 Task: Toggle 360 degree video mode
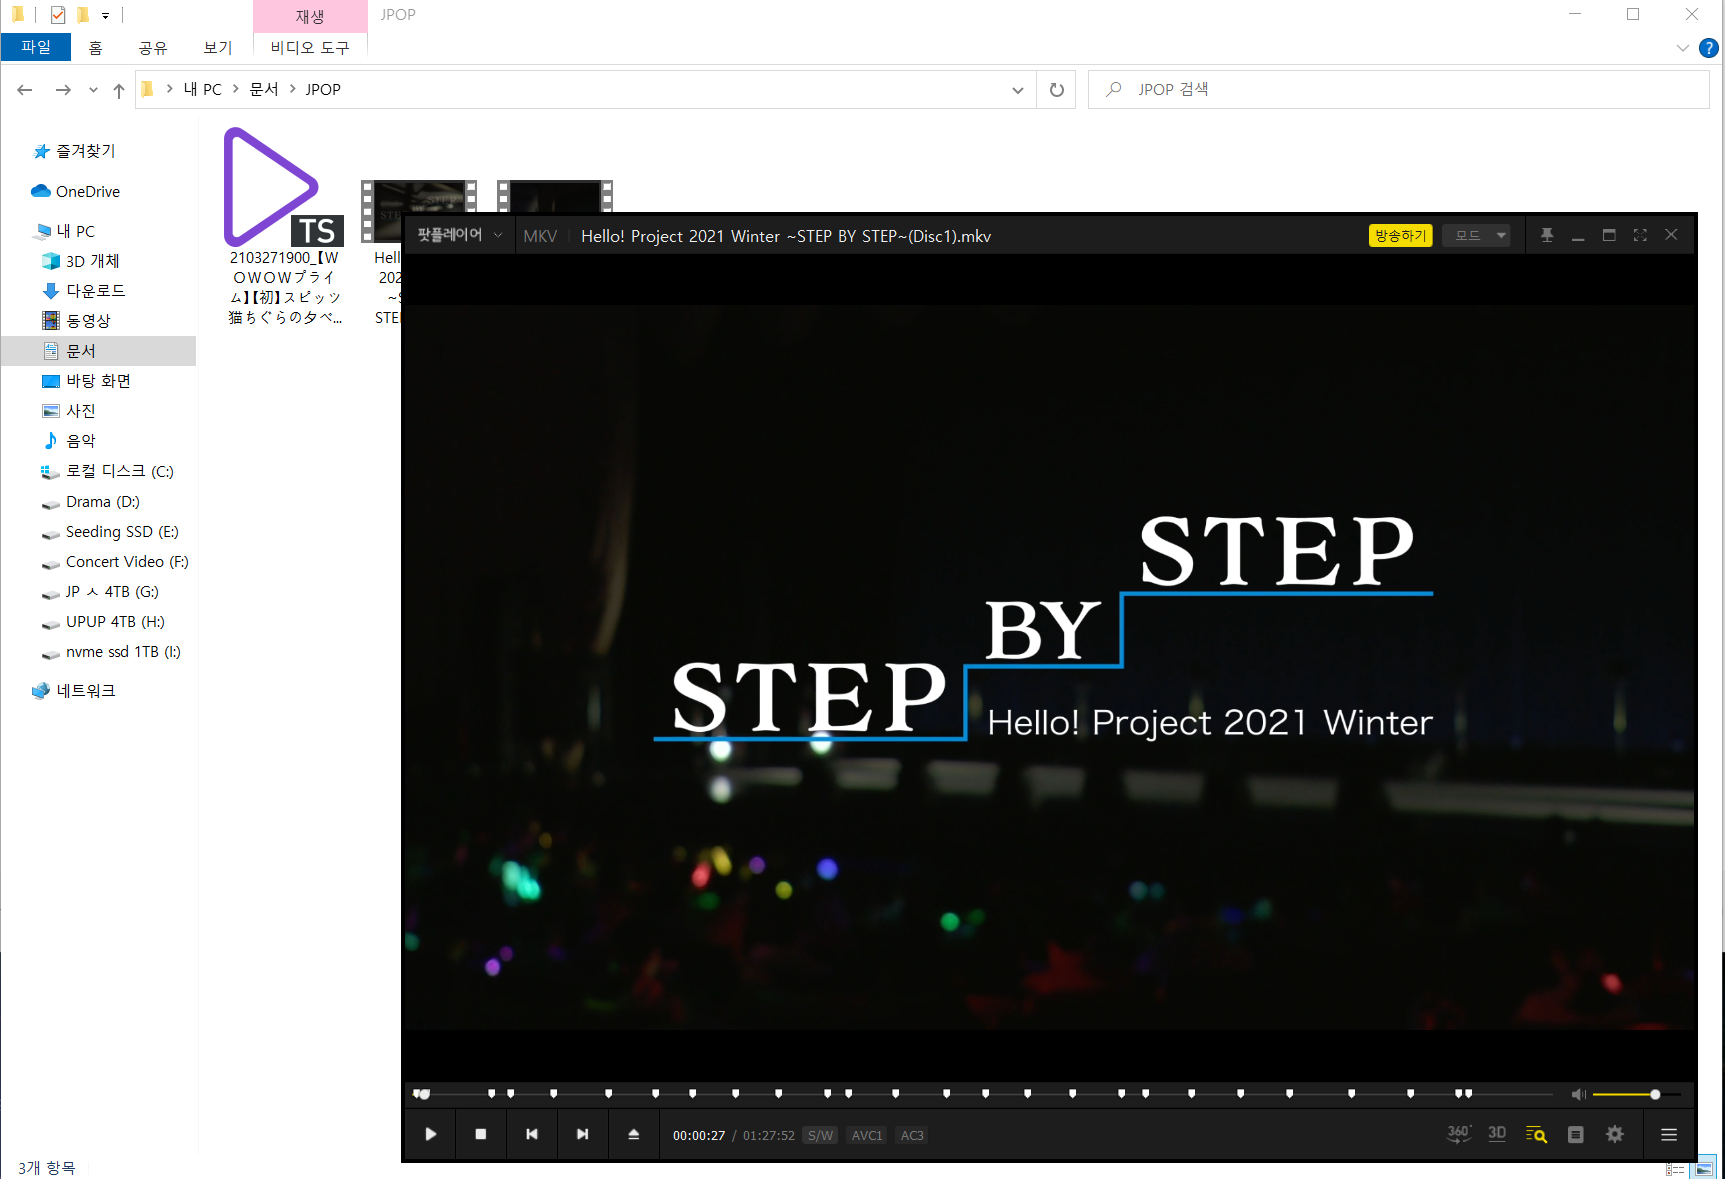(x=1459, y=1133)
